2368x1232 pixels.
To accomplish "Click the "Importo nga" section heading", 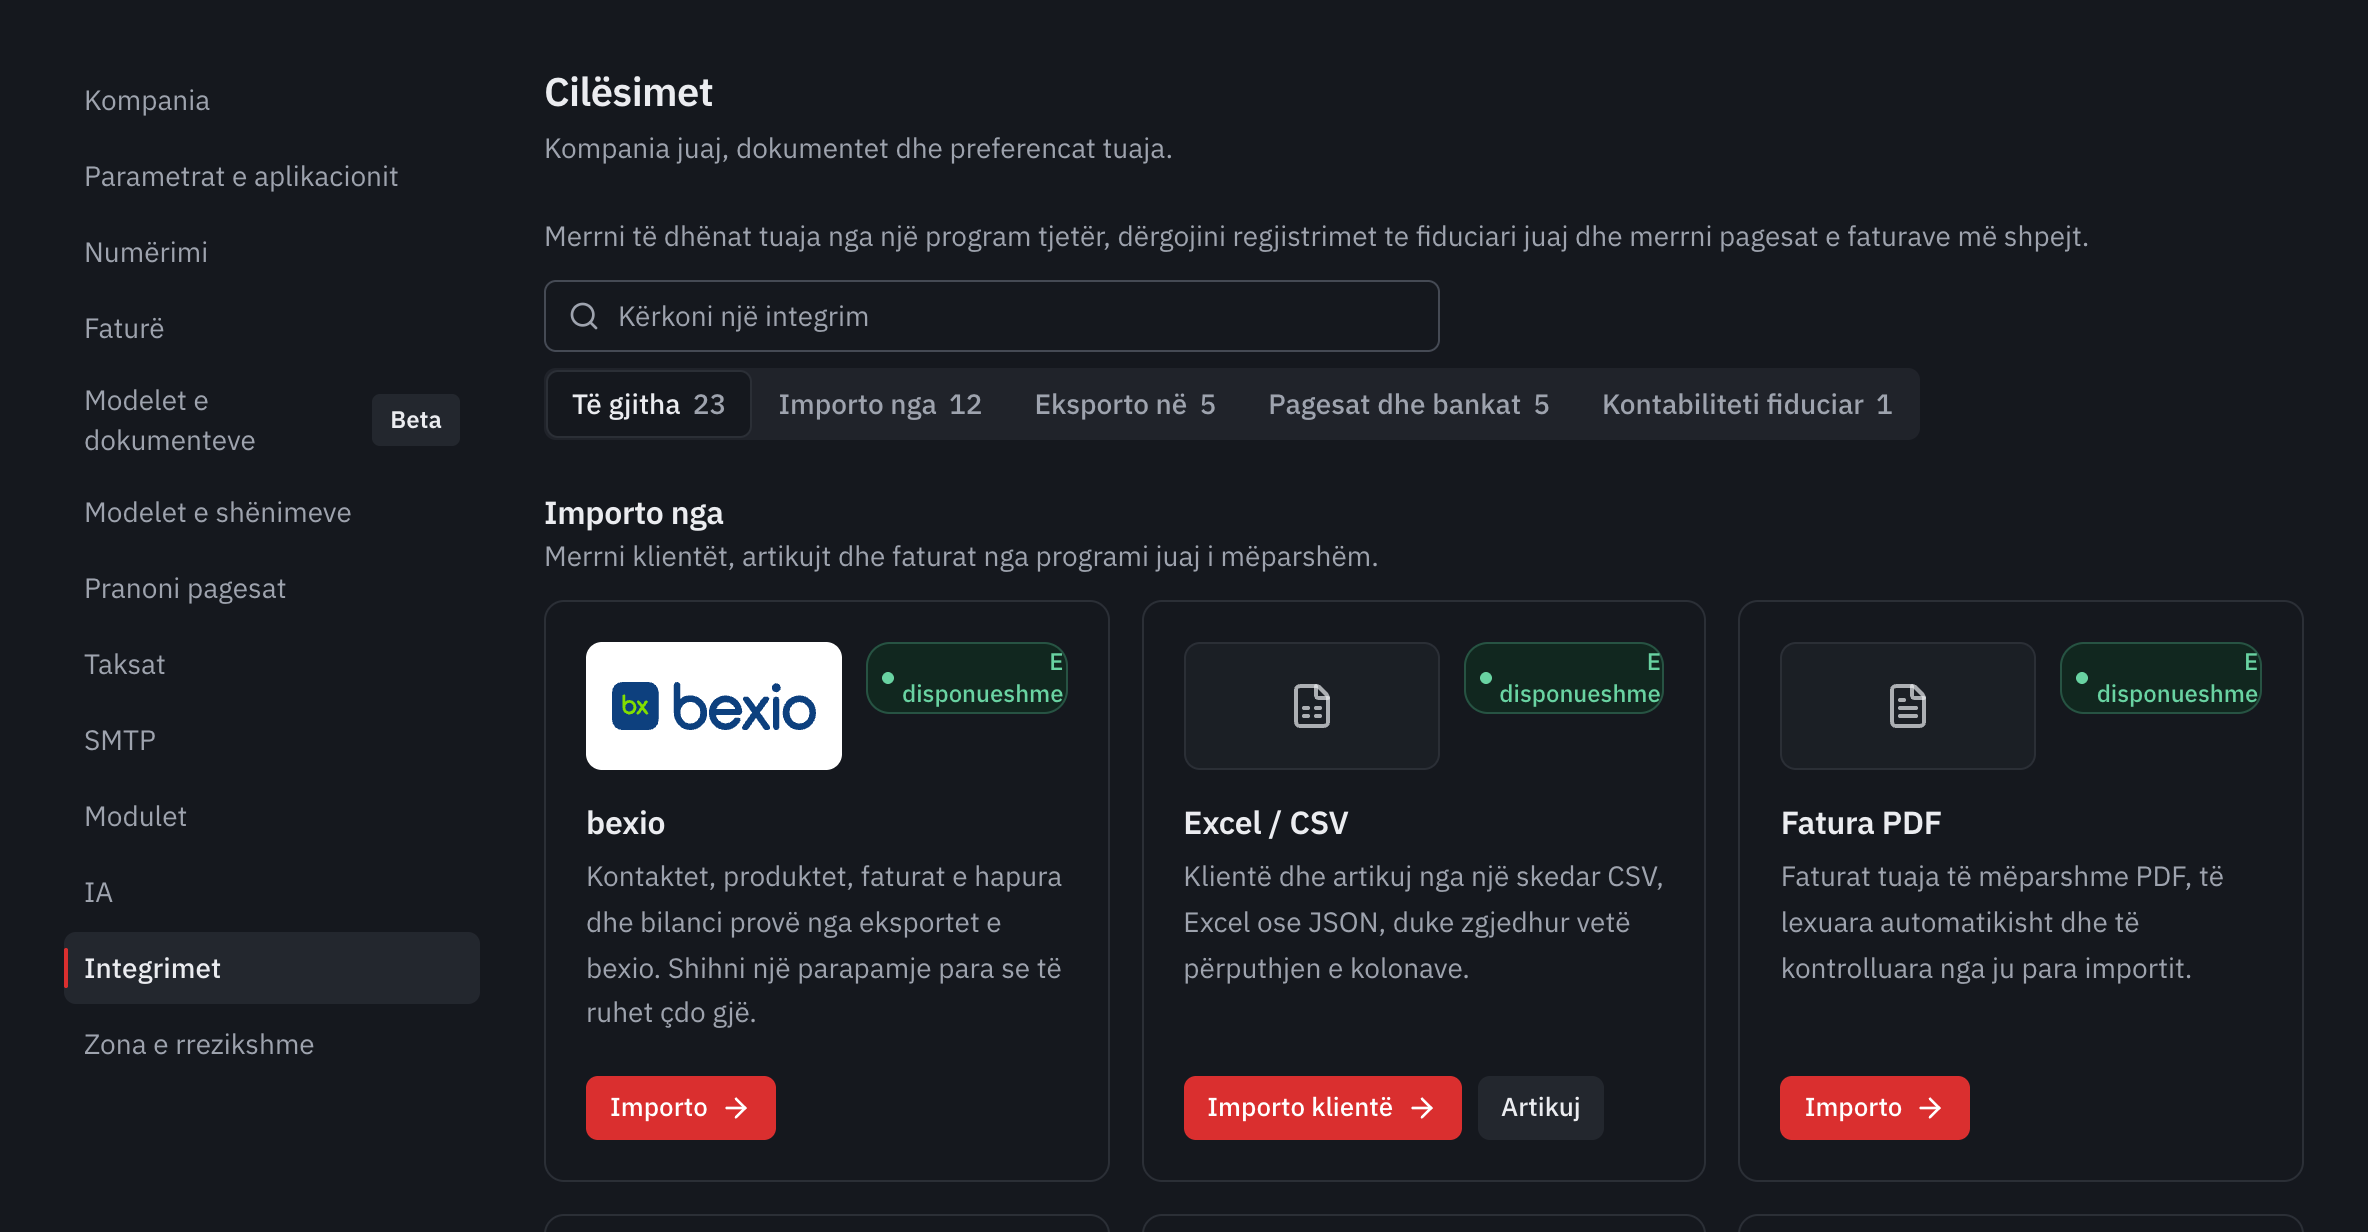I will 634,513.
